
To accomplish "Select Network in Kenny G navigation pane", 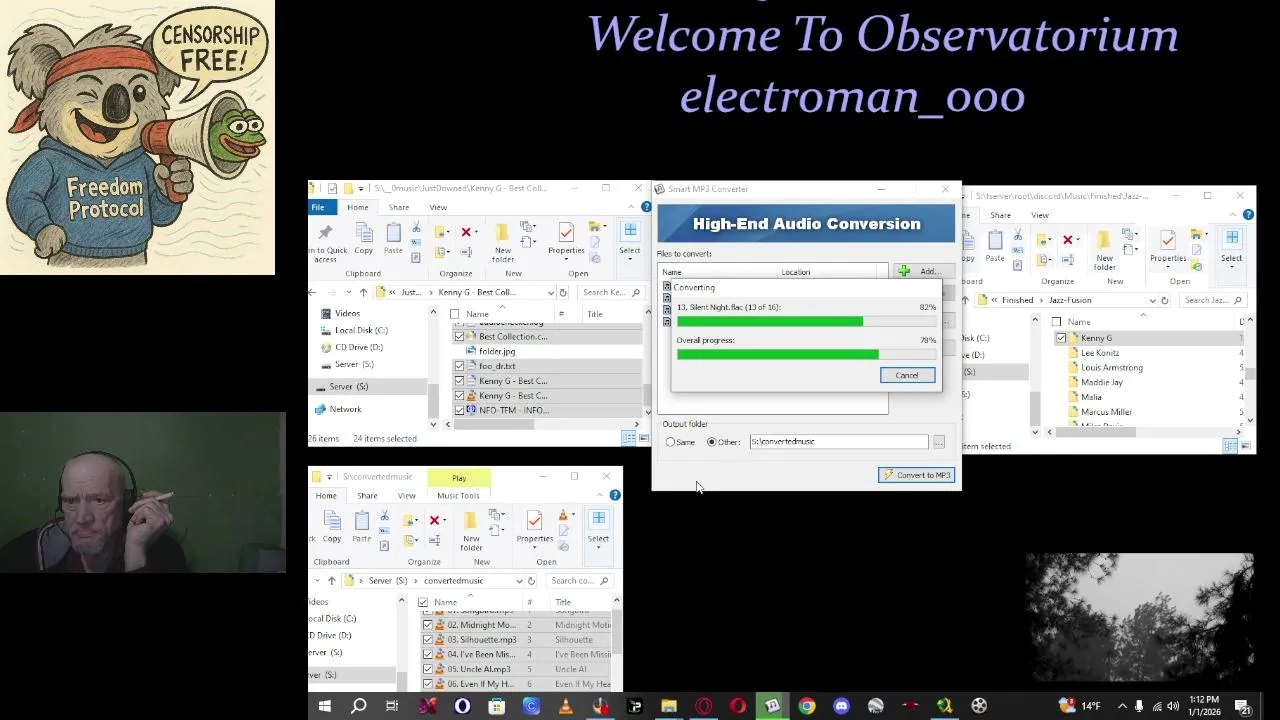I will (x=345, y=409).
